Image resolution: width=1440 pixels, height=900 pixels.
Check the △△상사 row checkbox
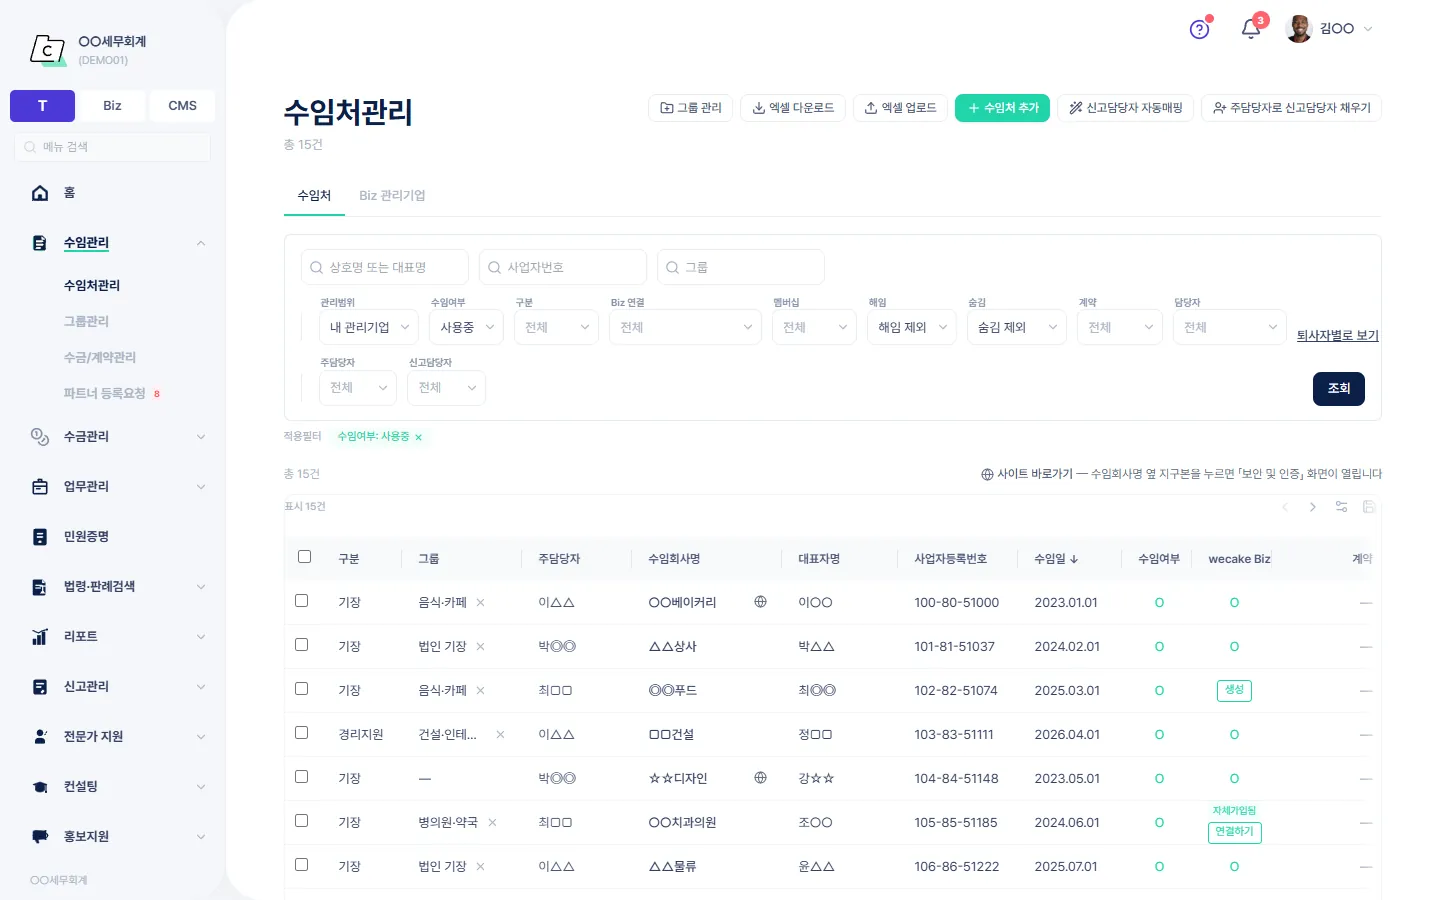click(x=301, y=645)
